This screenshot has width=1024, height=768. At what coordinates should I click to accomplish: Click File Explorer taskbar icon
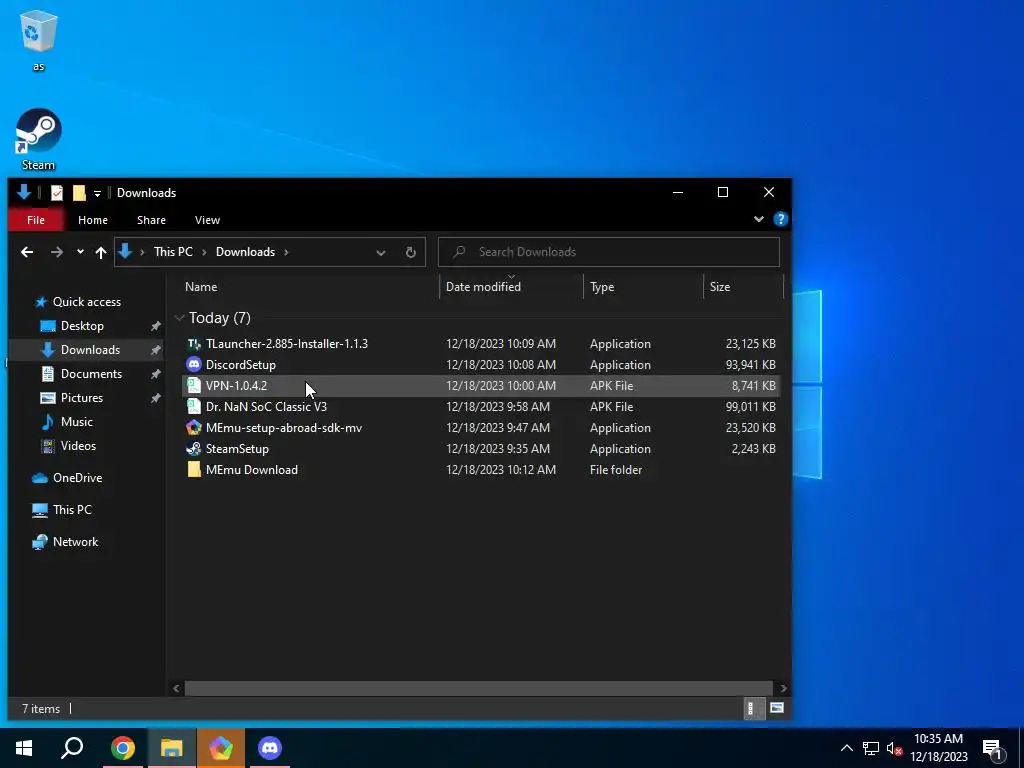coord(172,748)
